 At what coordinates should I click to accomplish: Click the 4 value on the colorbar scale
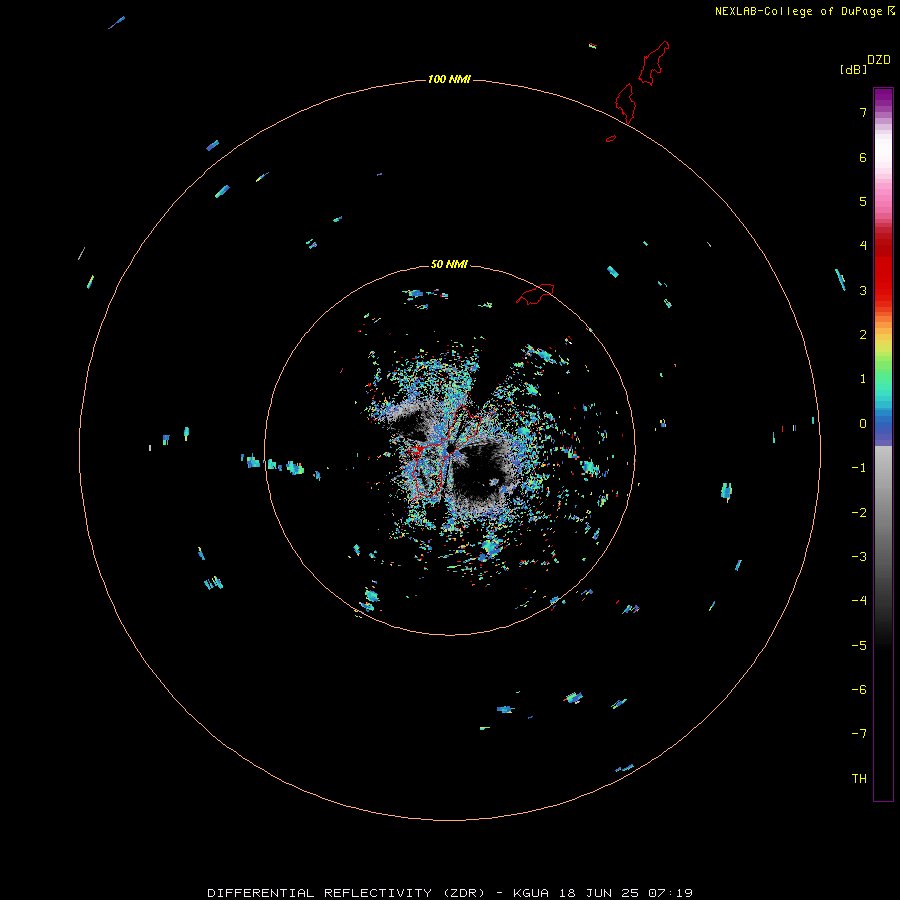[x=863, y=246]
